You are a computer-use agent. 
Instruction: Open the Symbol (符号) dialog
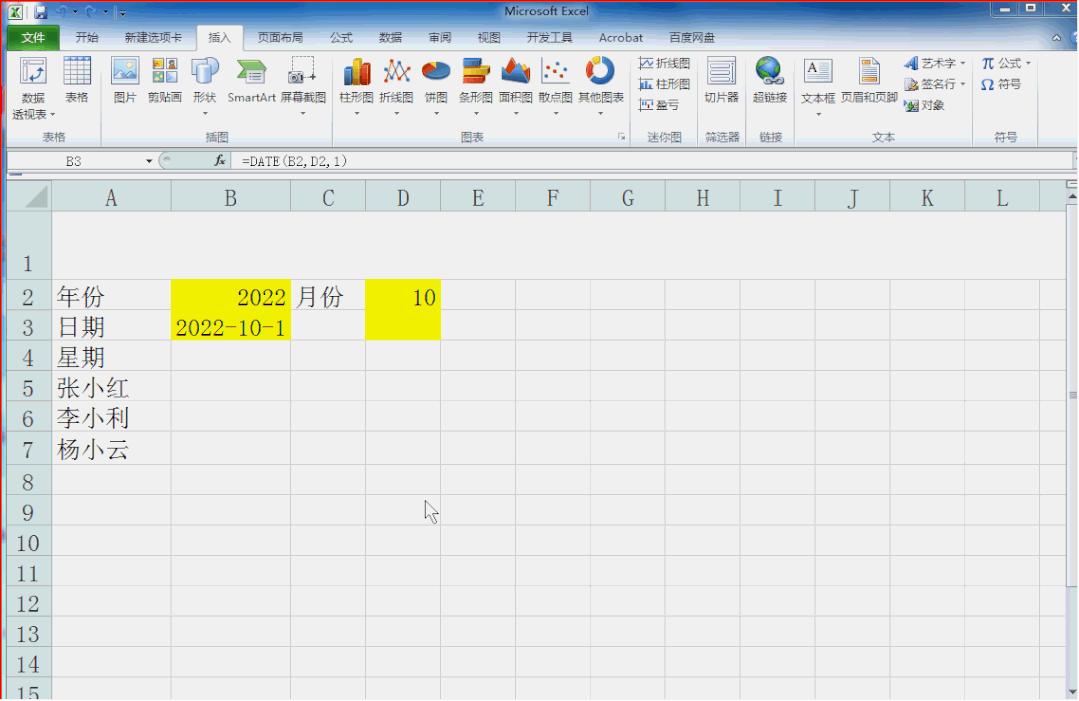(1001, 84)
